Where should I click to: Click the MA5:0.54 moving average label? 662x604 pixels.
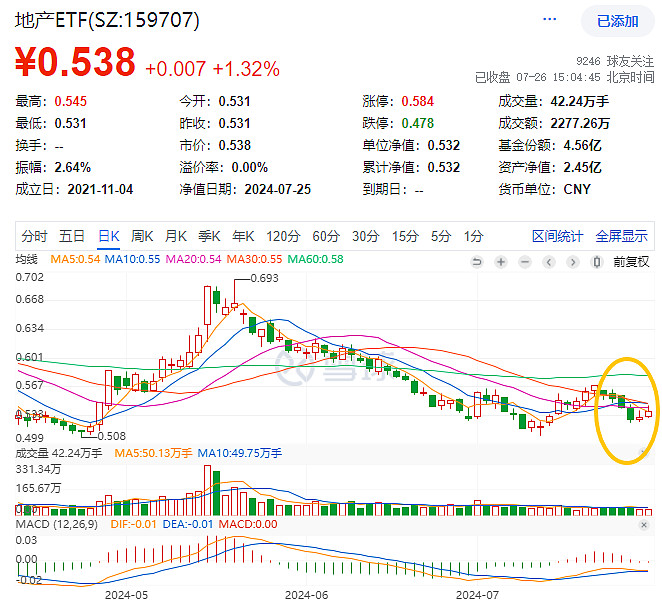point(75,259)
